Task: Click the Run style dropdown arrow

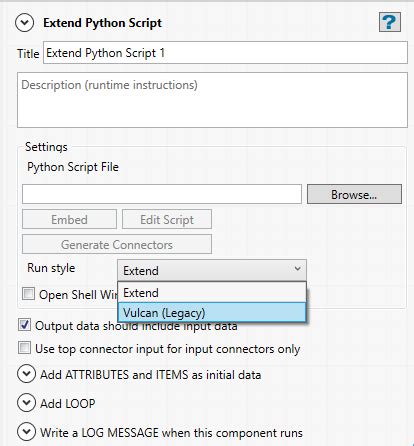Action: point(298,269)
